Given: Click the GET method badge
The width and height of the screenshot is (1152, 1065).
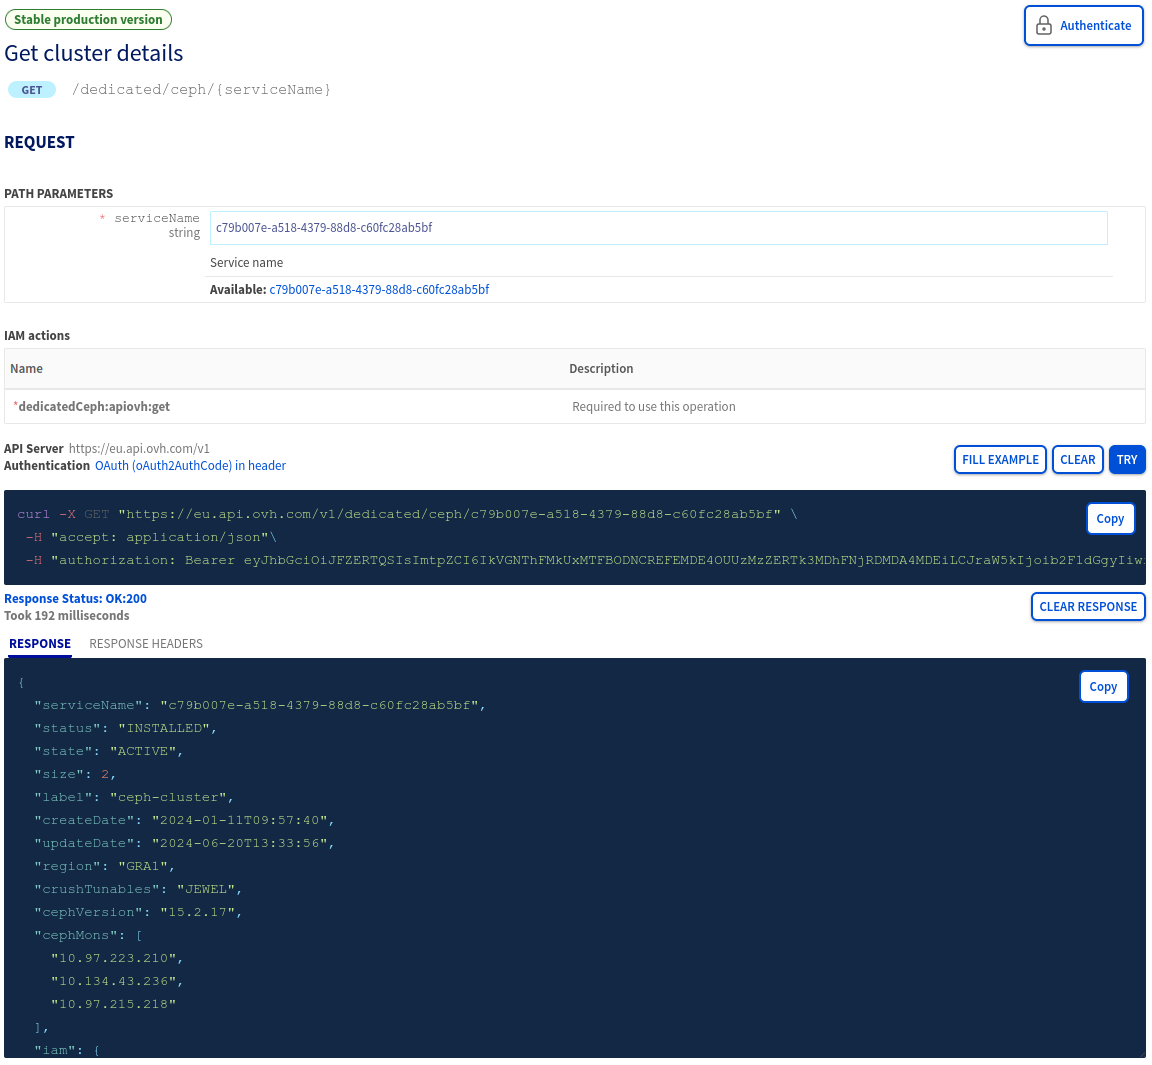Looking at the screenshot, I should 31,89.
